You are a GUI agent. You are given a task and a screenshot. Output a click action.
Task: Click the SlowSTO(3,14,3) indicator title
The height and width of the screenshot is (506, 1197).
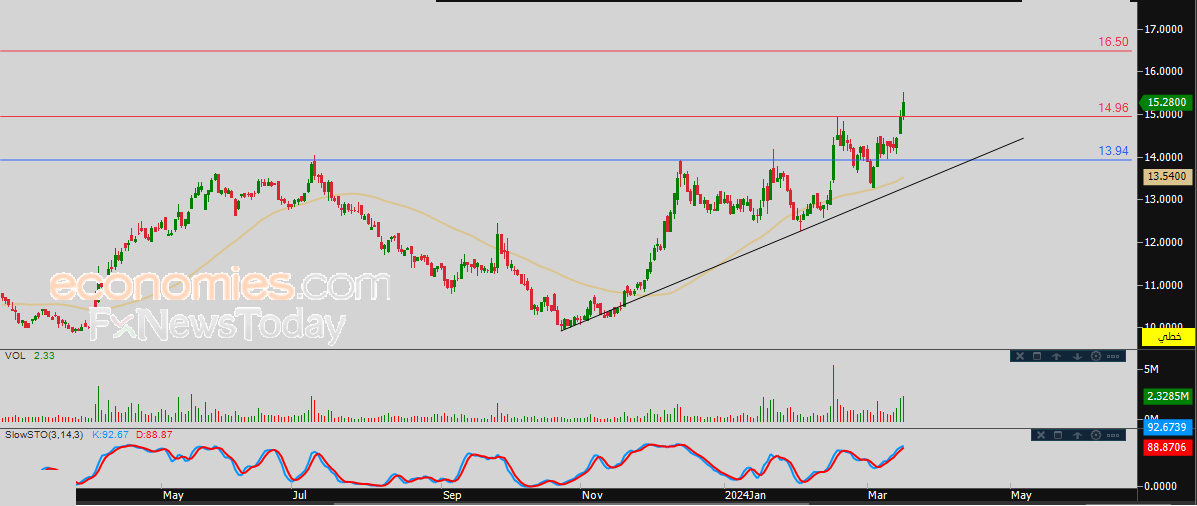click(43, 434)
